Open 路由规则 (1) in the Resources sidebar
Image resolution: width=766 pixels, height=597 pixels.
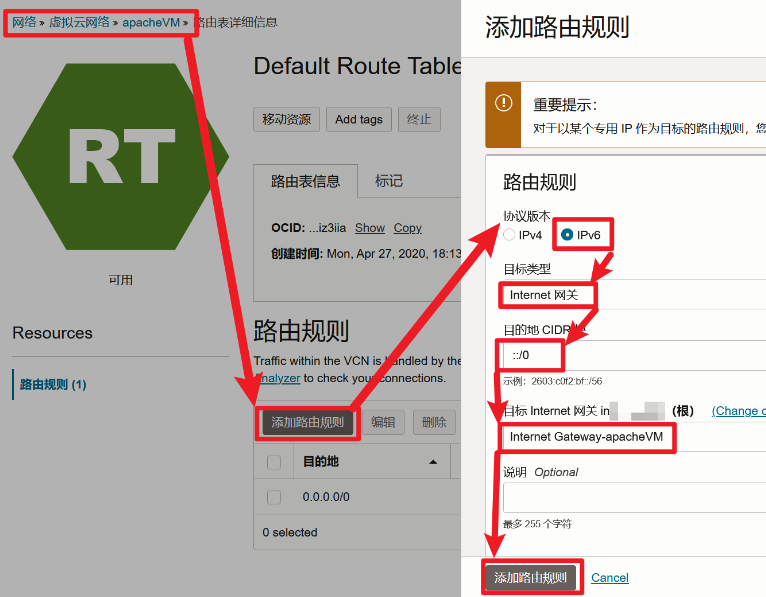pyautogui.click(x=53, y=384)
